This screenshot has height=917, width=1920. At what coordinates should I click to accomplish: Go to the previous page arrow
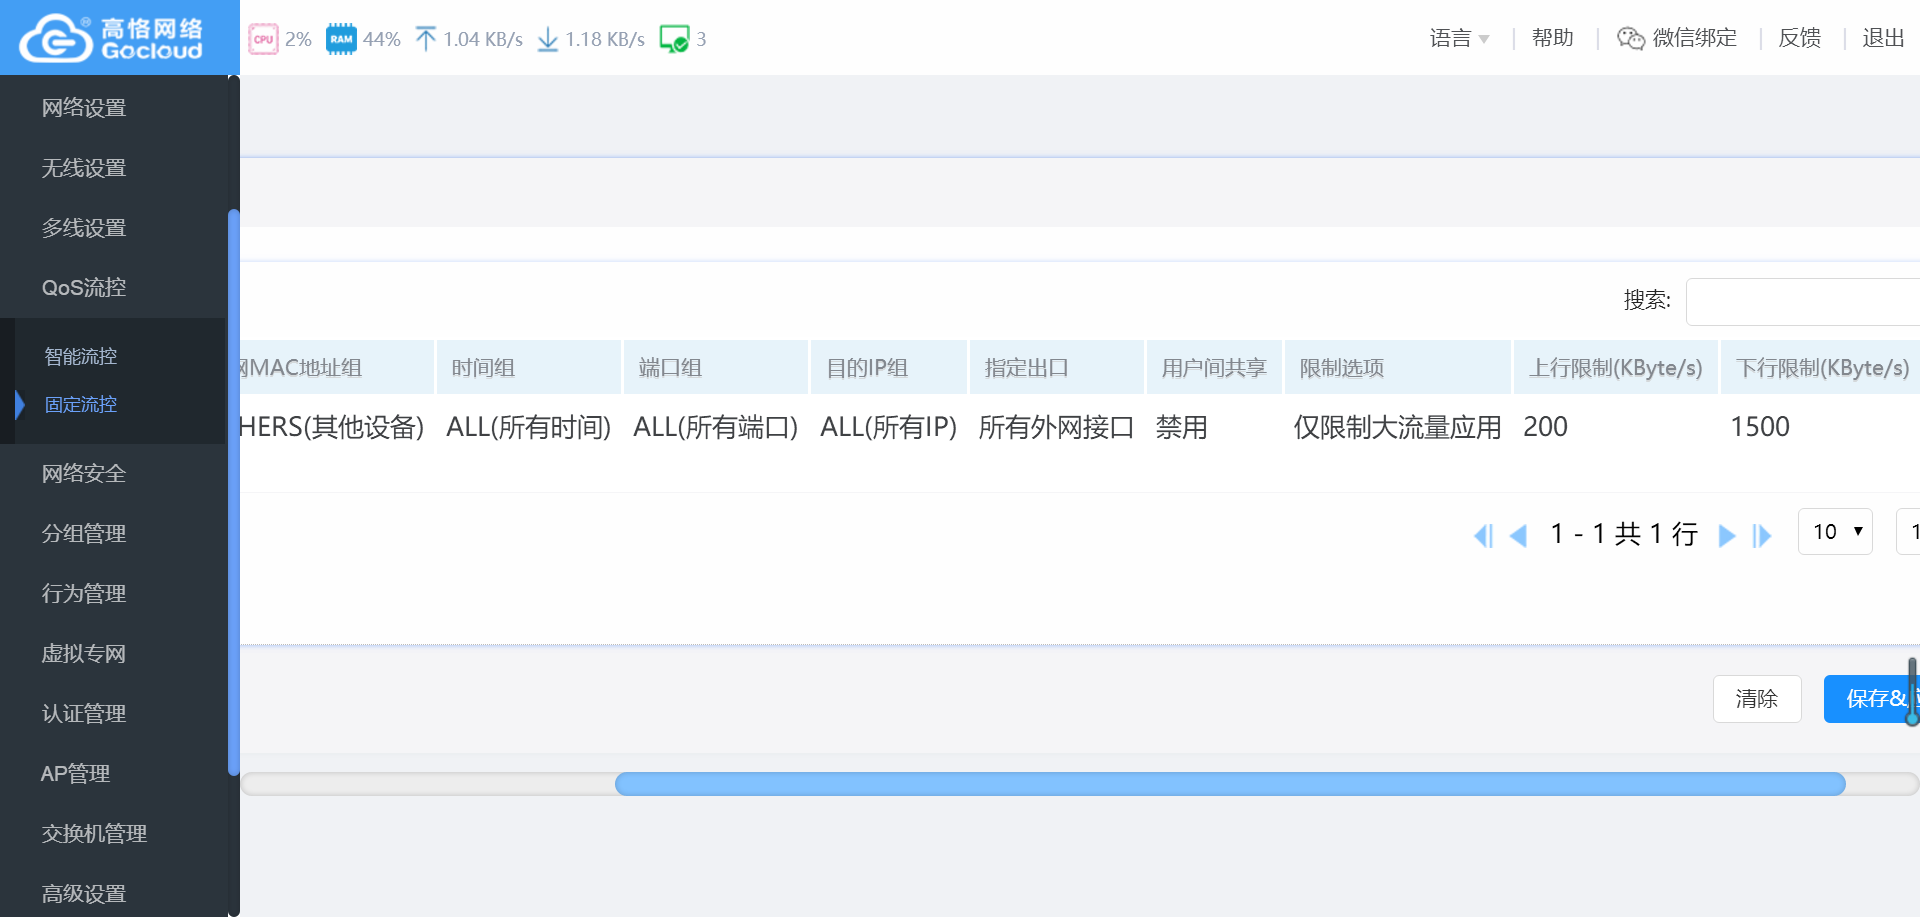[1518, 536]
